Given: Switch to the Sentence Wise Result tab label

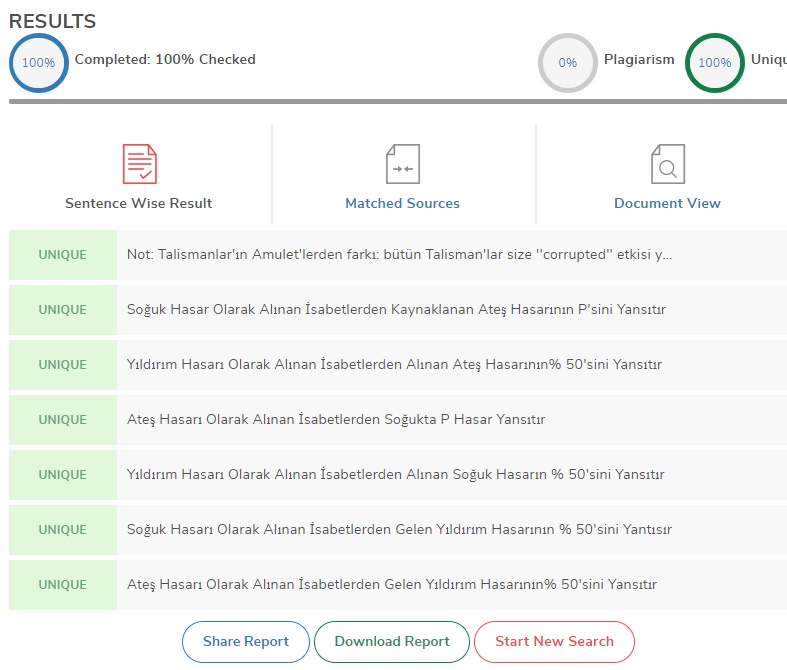Looking at the screenshot, I should (139, 203).
